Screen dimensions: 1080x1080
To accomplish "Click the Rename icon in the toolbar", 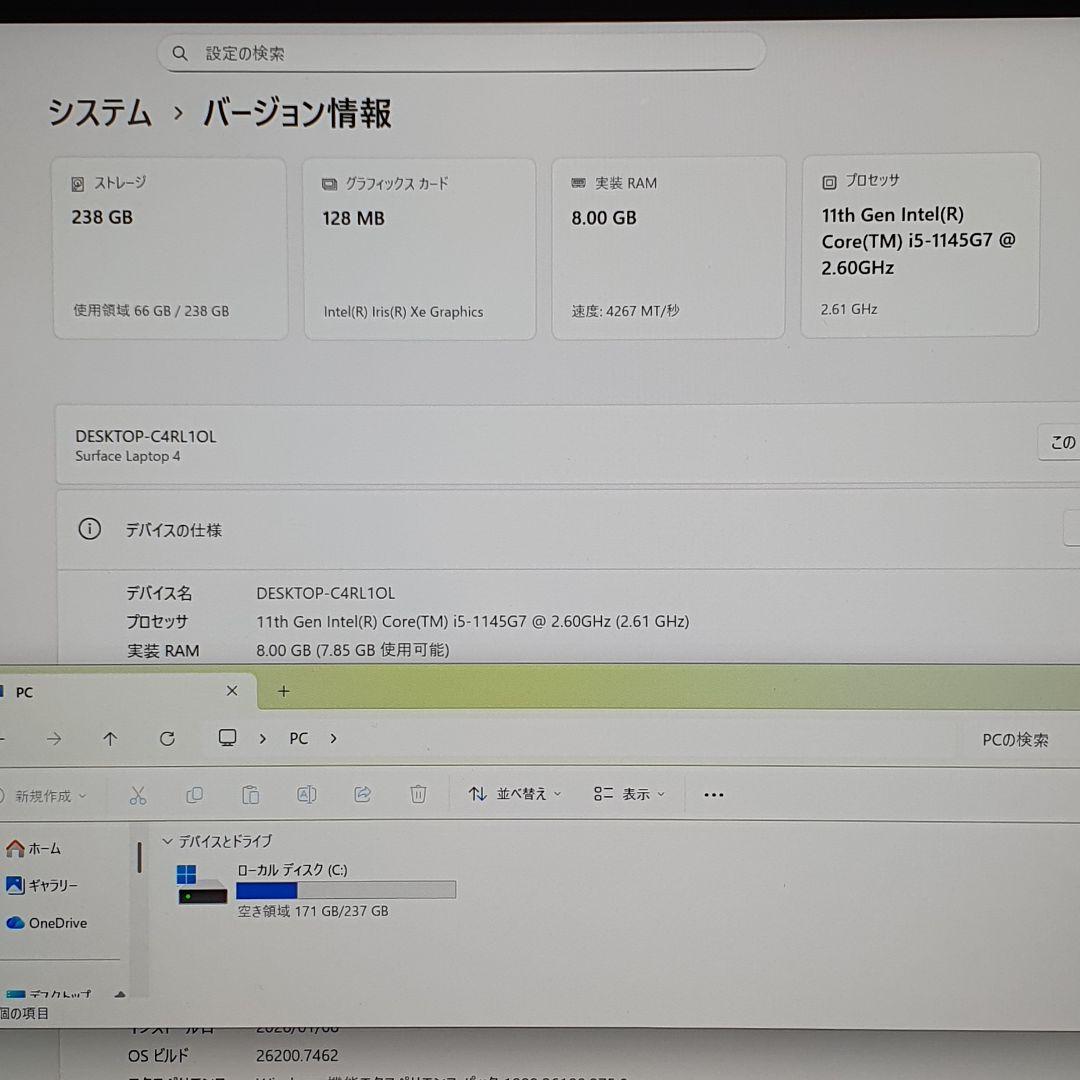I will 307,794.
